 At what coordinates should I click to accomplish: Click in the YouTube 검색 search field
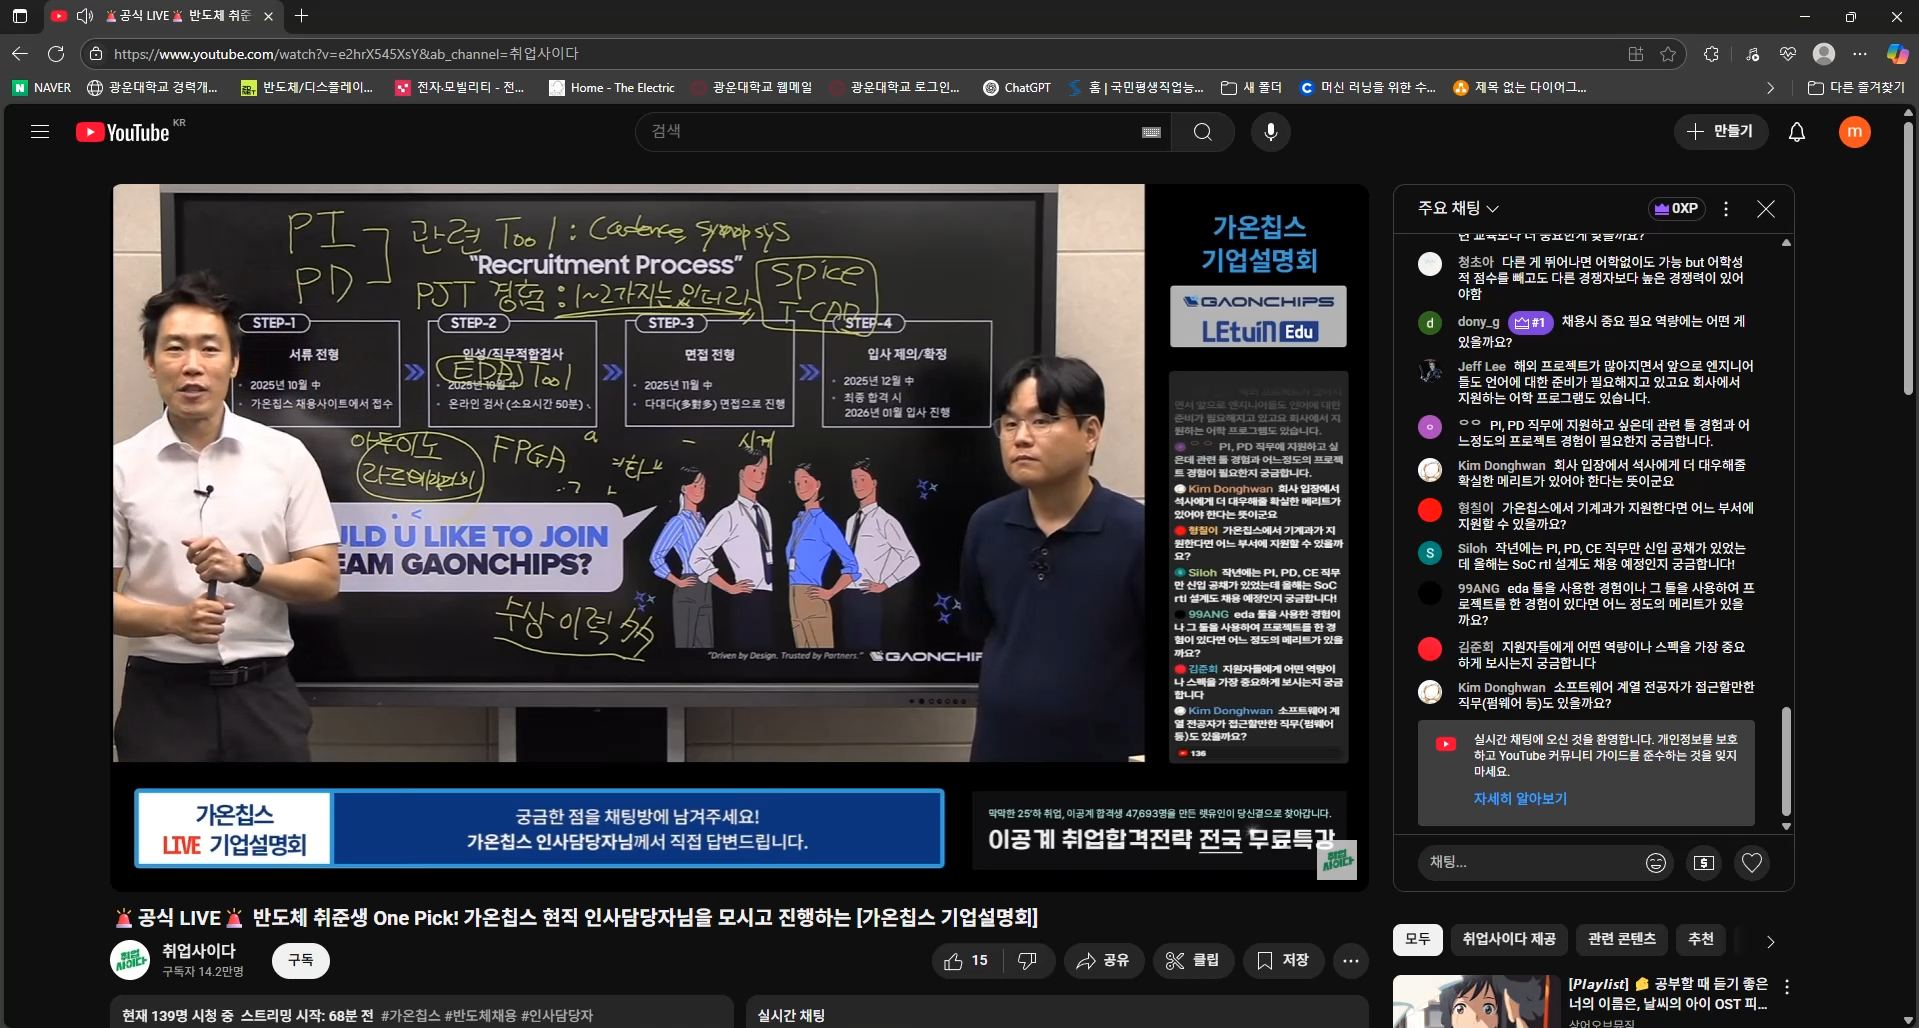[x=890, y=132]
